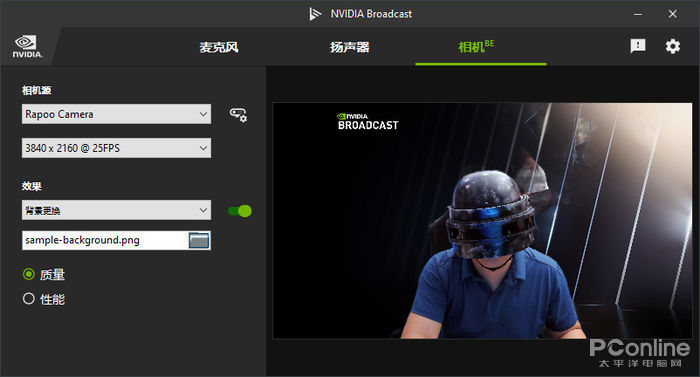Switch to the 扬声器 speaker tab
Screen dimensions: 700x377
[350, 47]
